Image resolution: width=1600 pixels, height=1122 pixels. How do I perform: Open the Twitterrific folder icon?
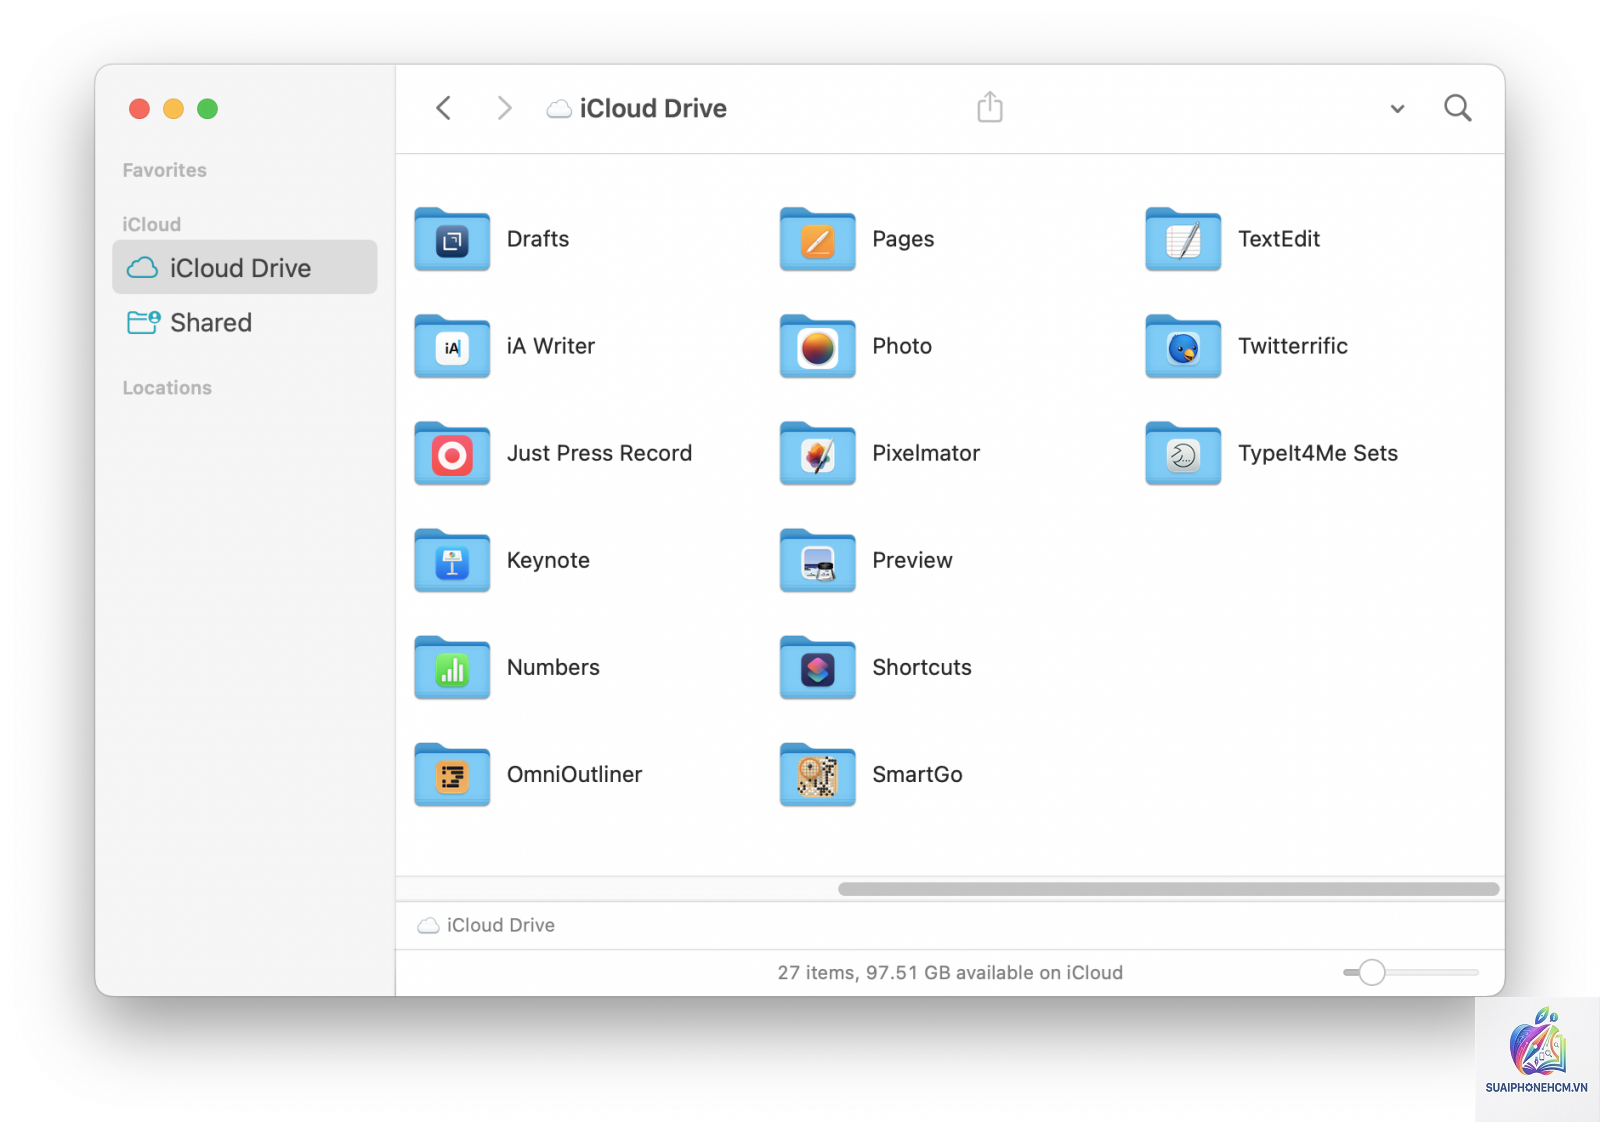1183,347
